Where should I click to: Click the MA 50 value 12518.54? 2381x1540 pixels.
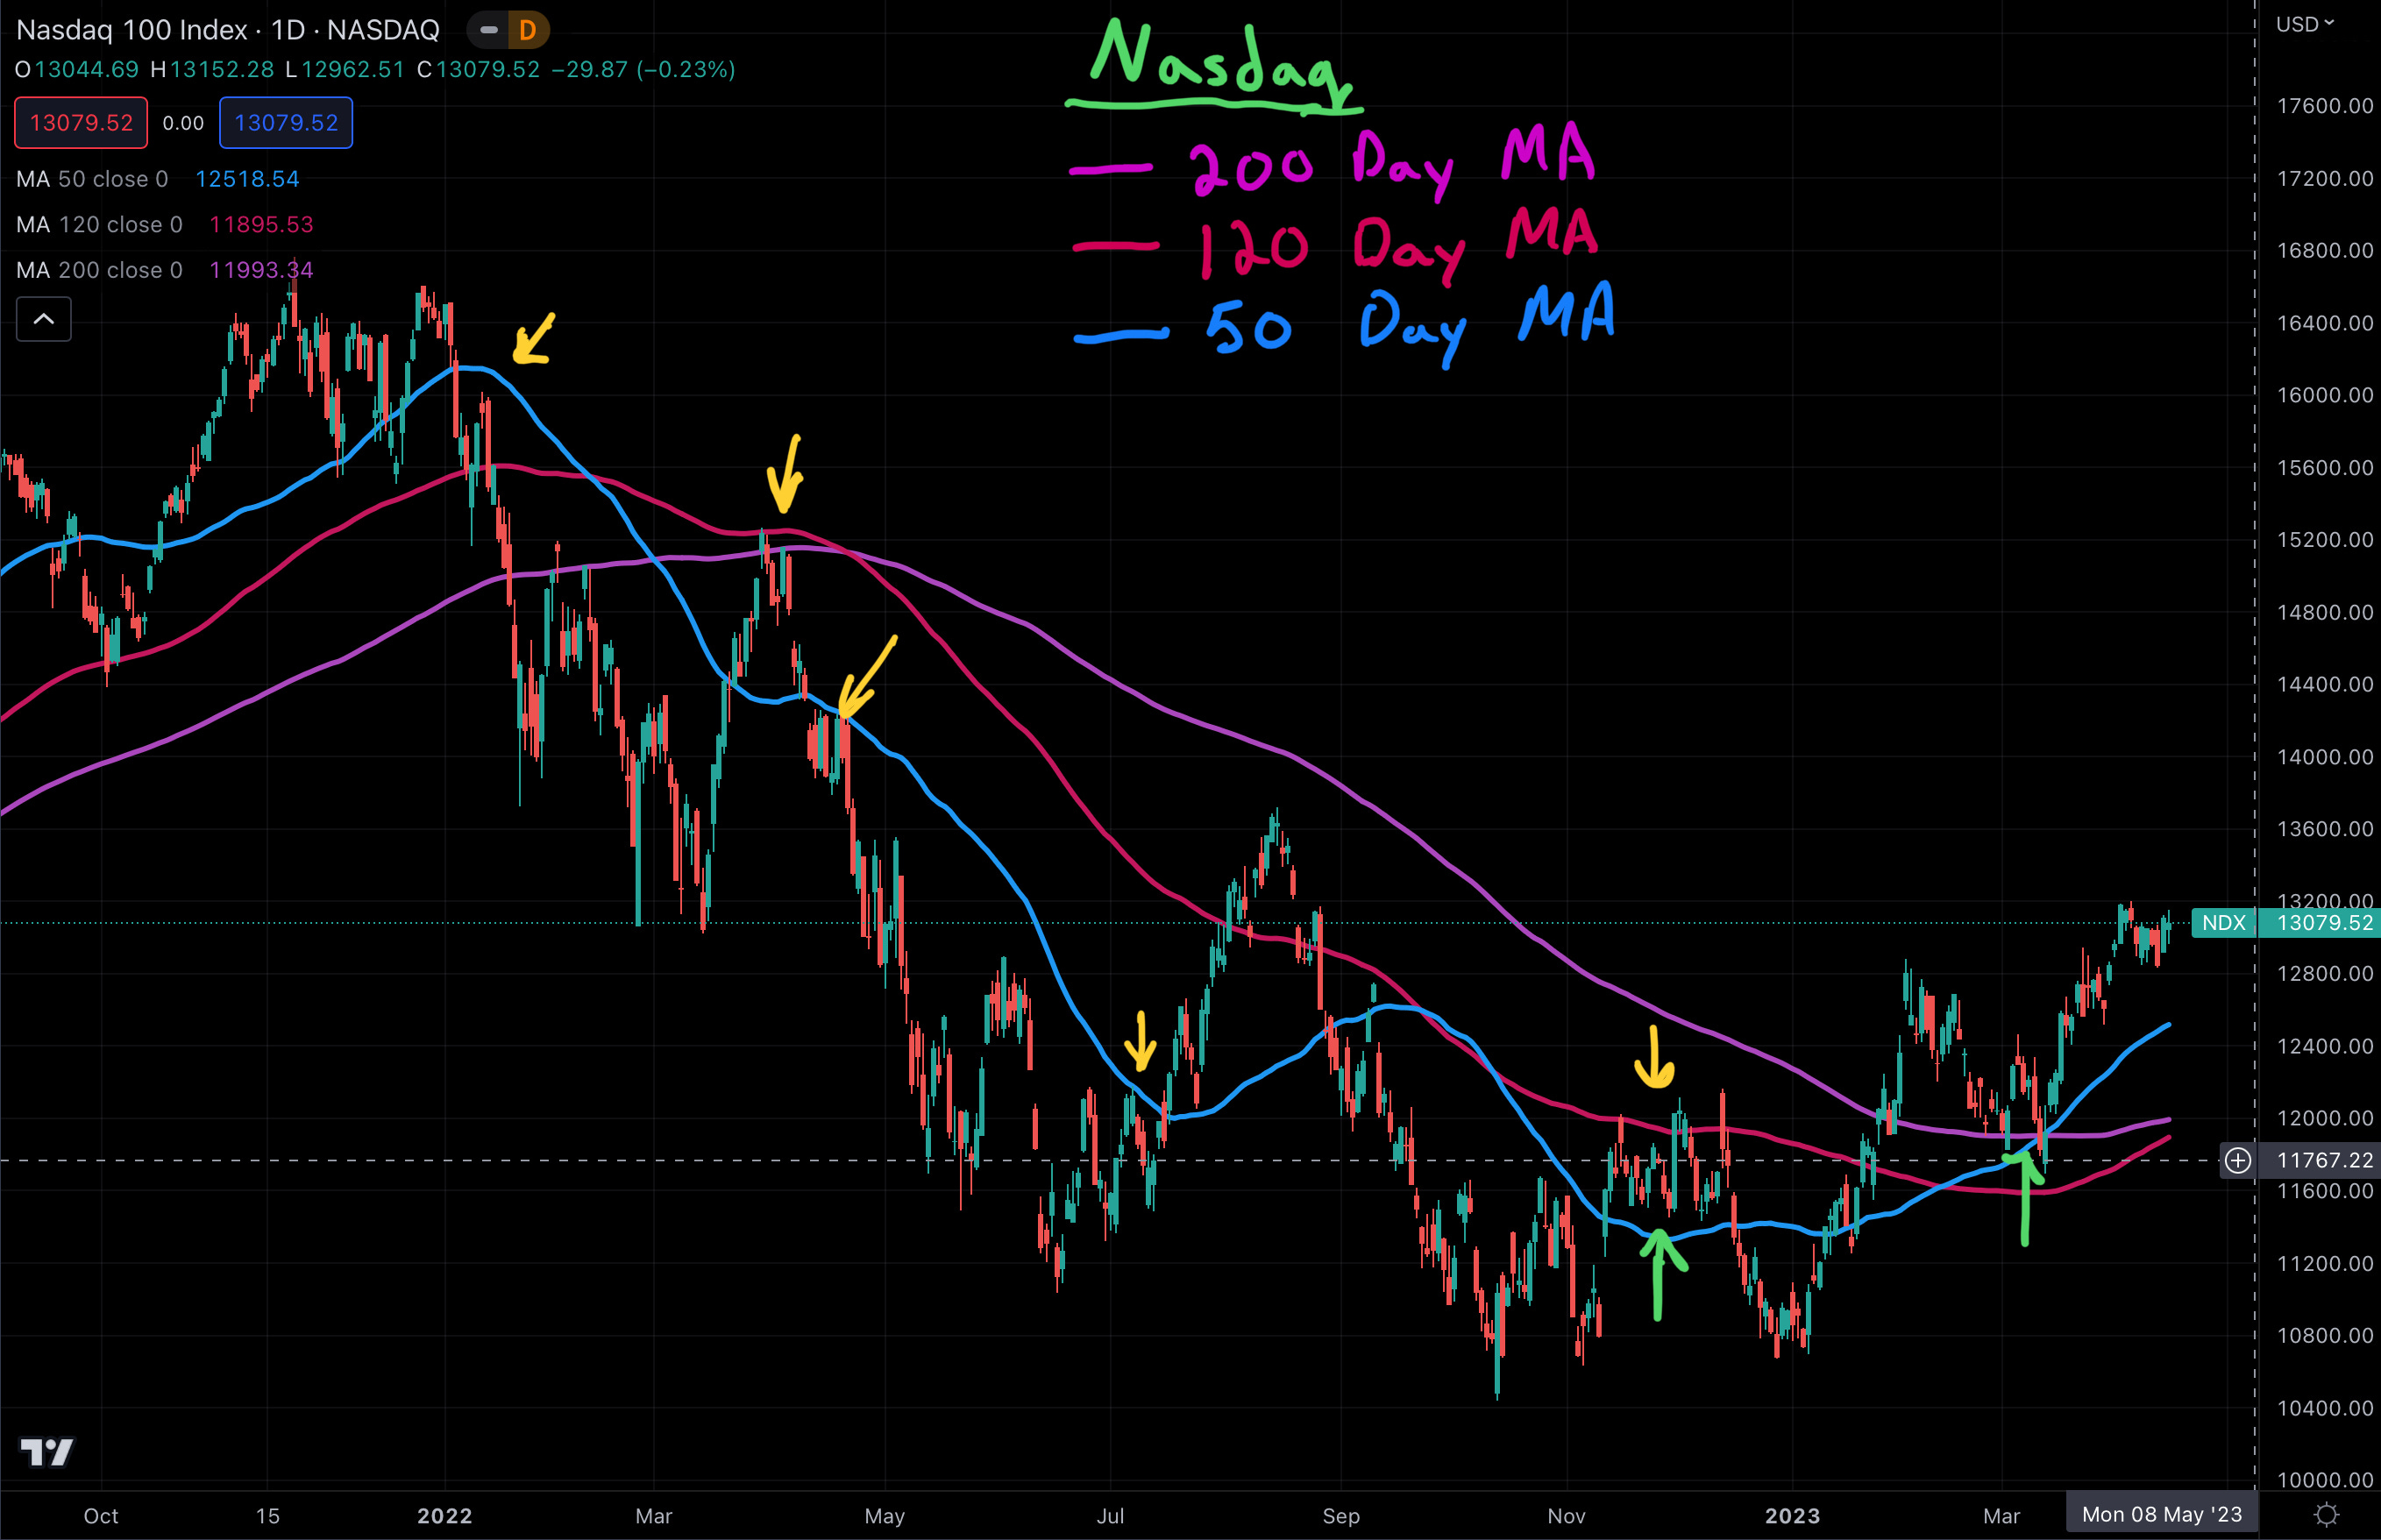click(247, 179)
